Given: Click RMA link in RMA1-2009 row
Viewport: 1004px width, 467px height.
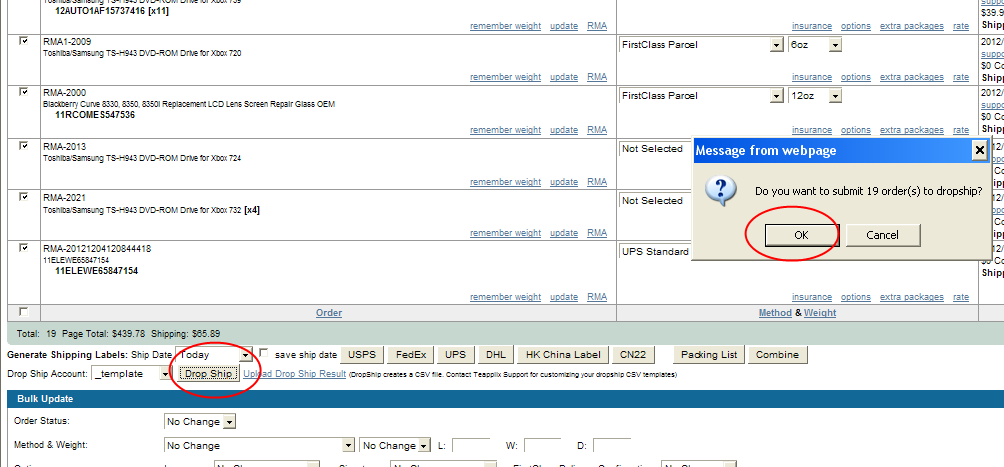Looking at the screenshot, I should click(x=597, y=77).
